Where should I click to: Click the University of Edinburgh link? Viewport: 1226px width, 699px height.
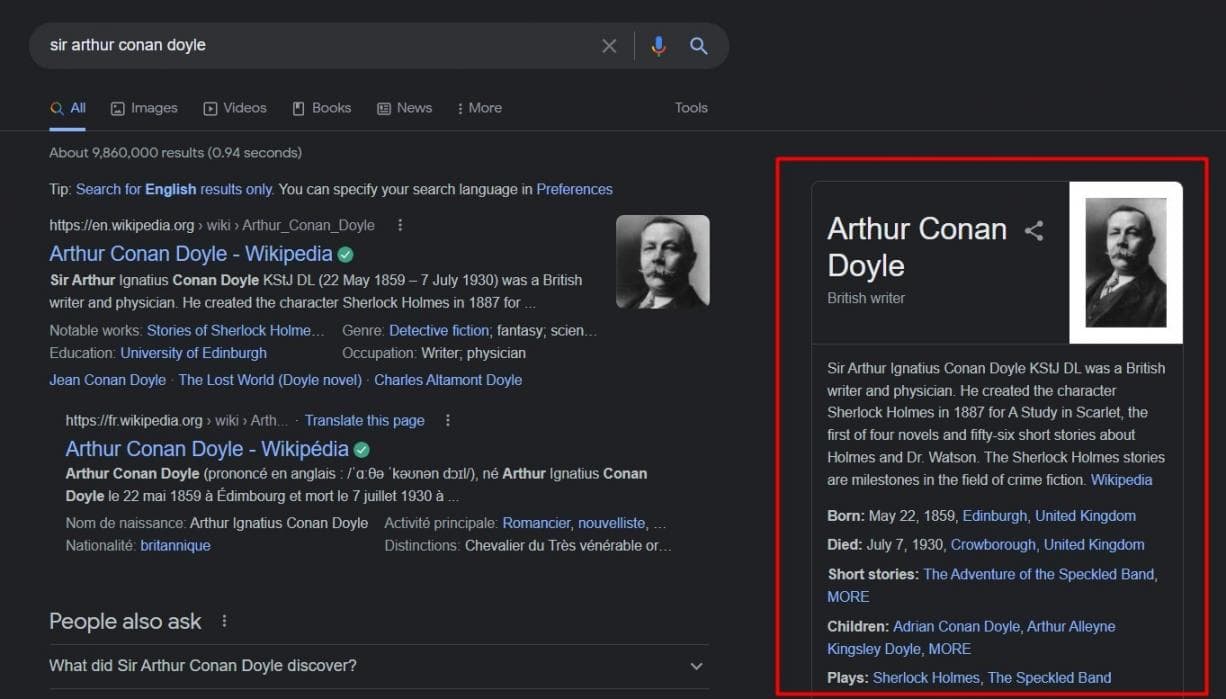pos(193,353)
